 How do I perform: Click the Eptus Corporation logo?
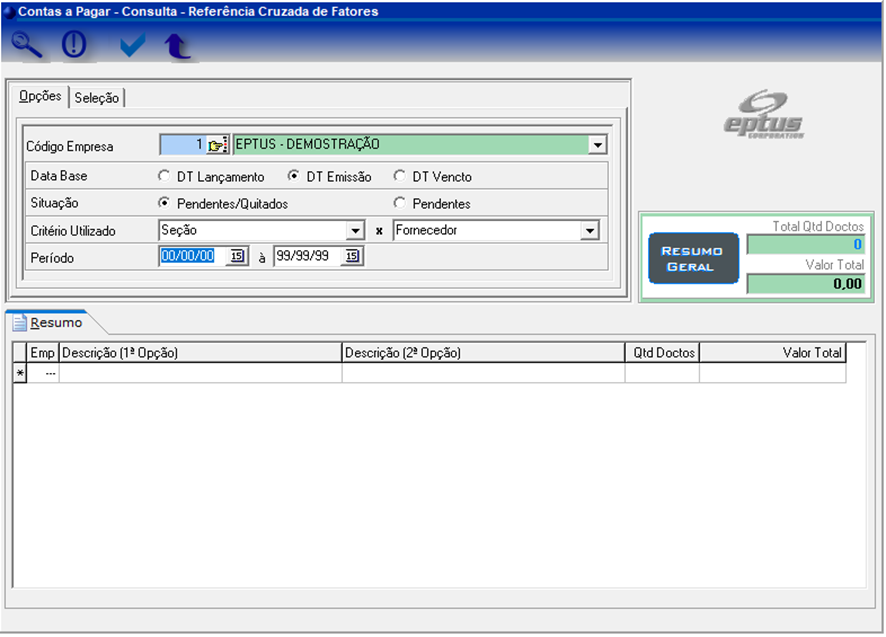(764, 115)
